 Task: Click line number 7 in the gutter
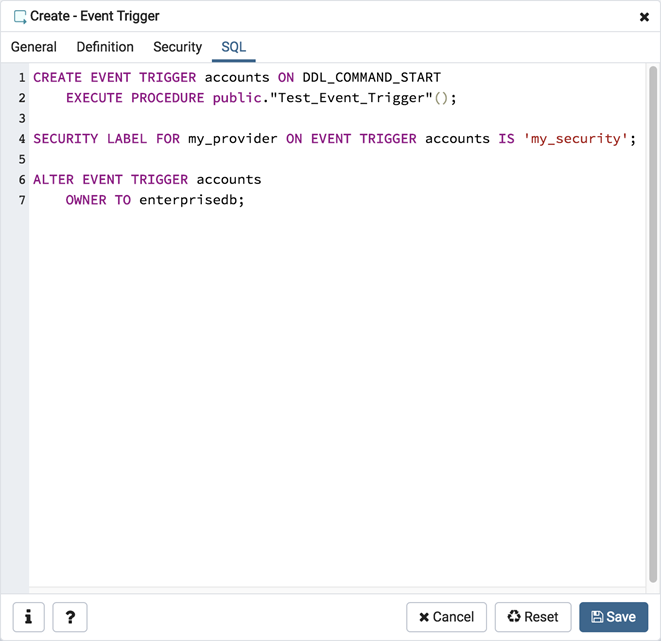coord(21,200)
